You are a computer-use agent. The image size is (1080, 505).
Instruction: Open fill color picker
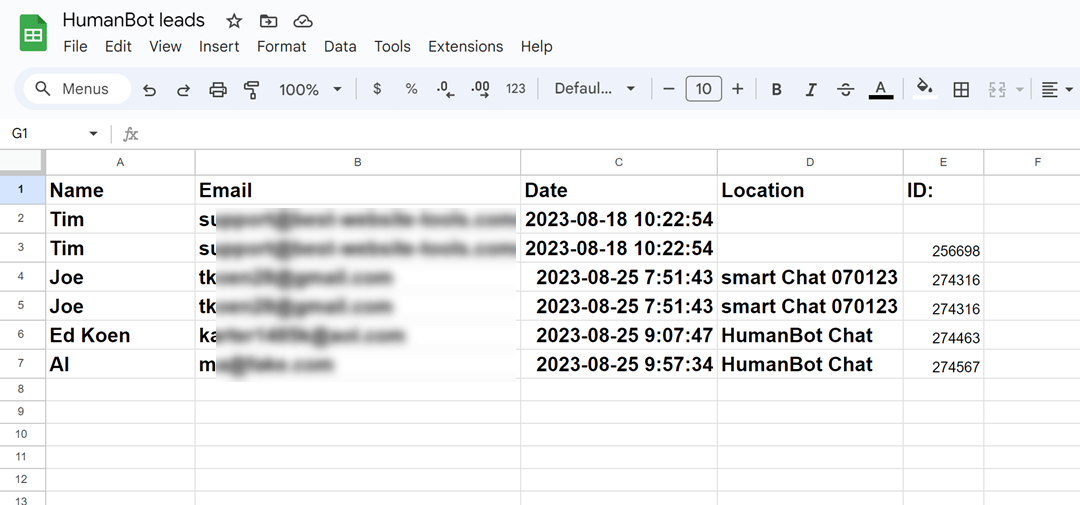point(925,89)
